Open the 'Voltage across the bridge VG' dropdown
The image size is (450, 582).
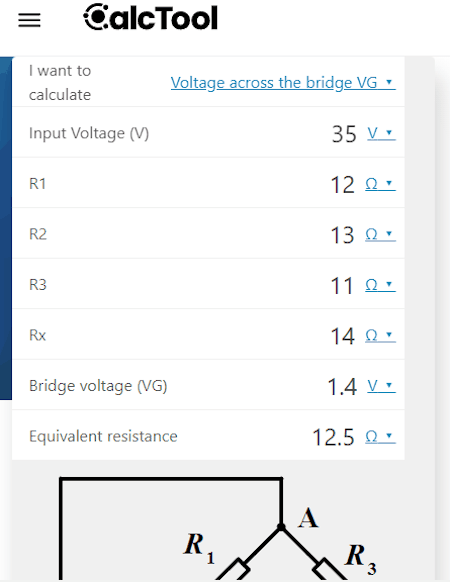(283, 82)
